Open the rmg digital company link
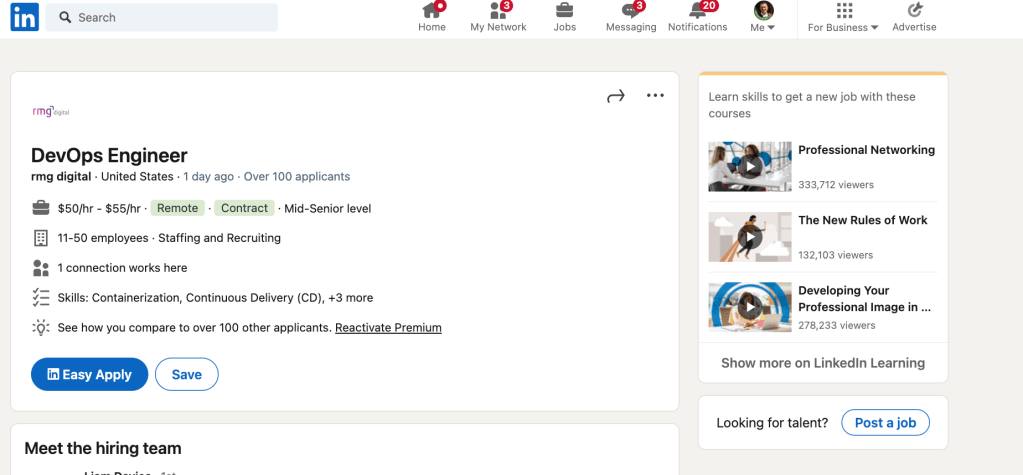1023x475 pixels. pos(61,176)
